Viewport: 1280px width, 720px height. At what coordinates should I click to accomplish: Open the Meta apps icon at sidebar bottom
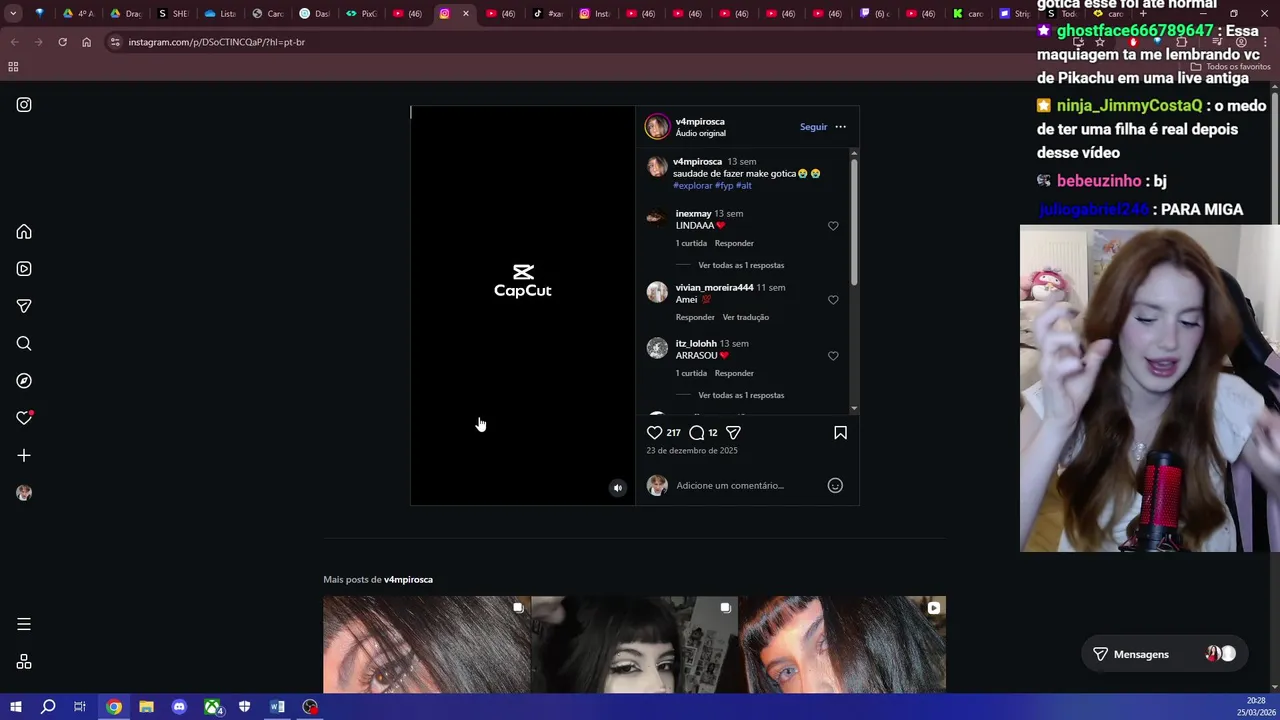(24, 662)
